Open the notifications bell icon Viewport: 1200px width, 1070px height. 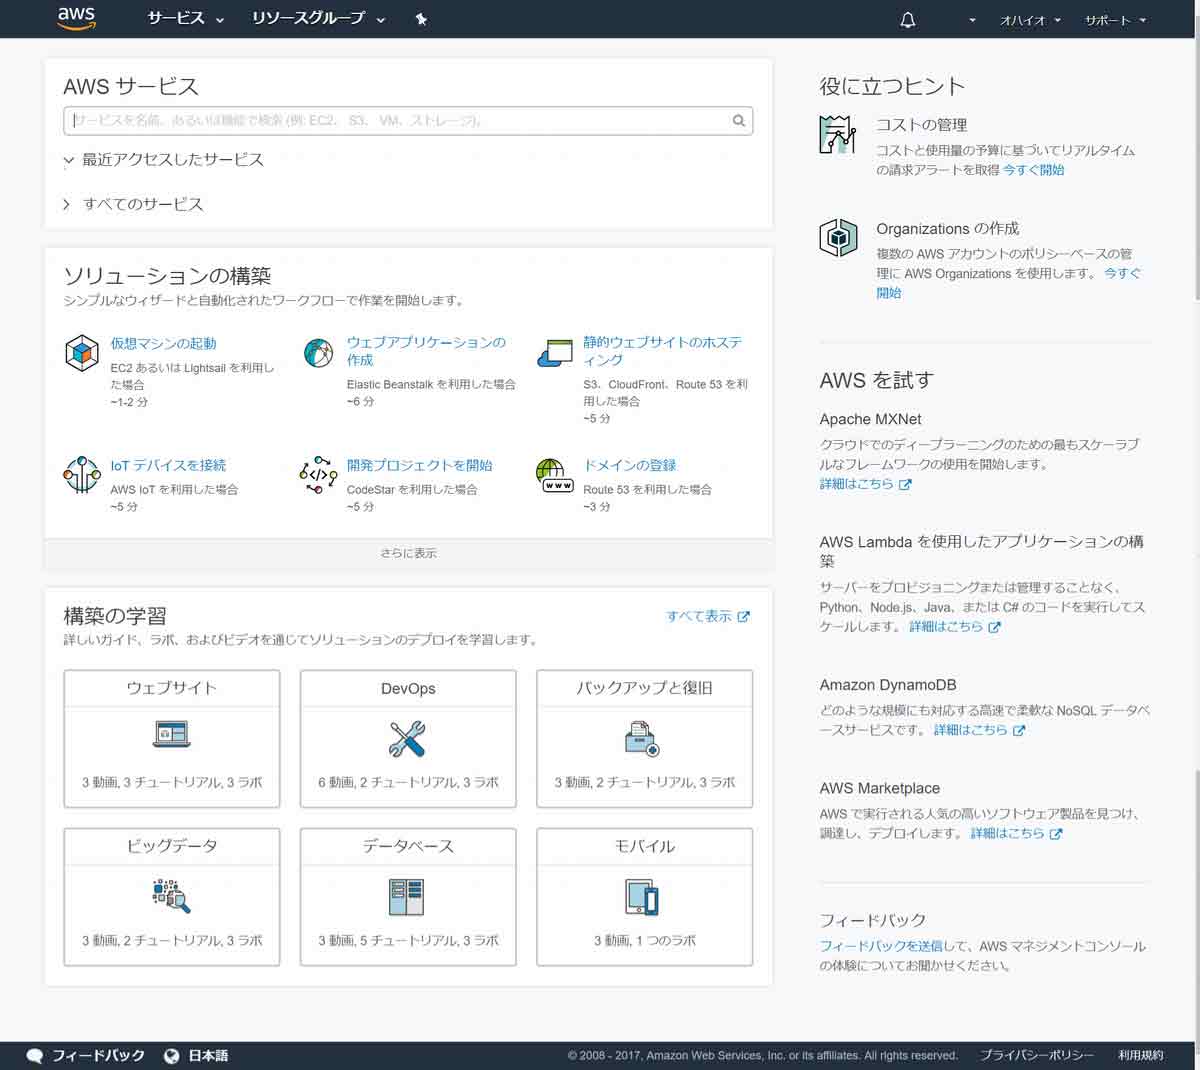point(907,18)
